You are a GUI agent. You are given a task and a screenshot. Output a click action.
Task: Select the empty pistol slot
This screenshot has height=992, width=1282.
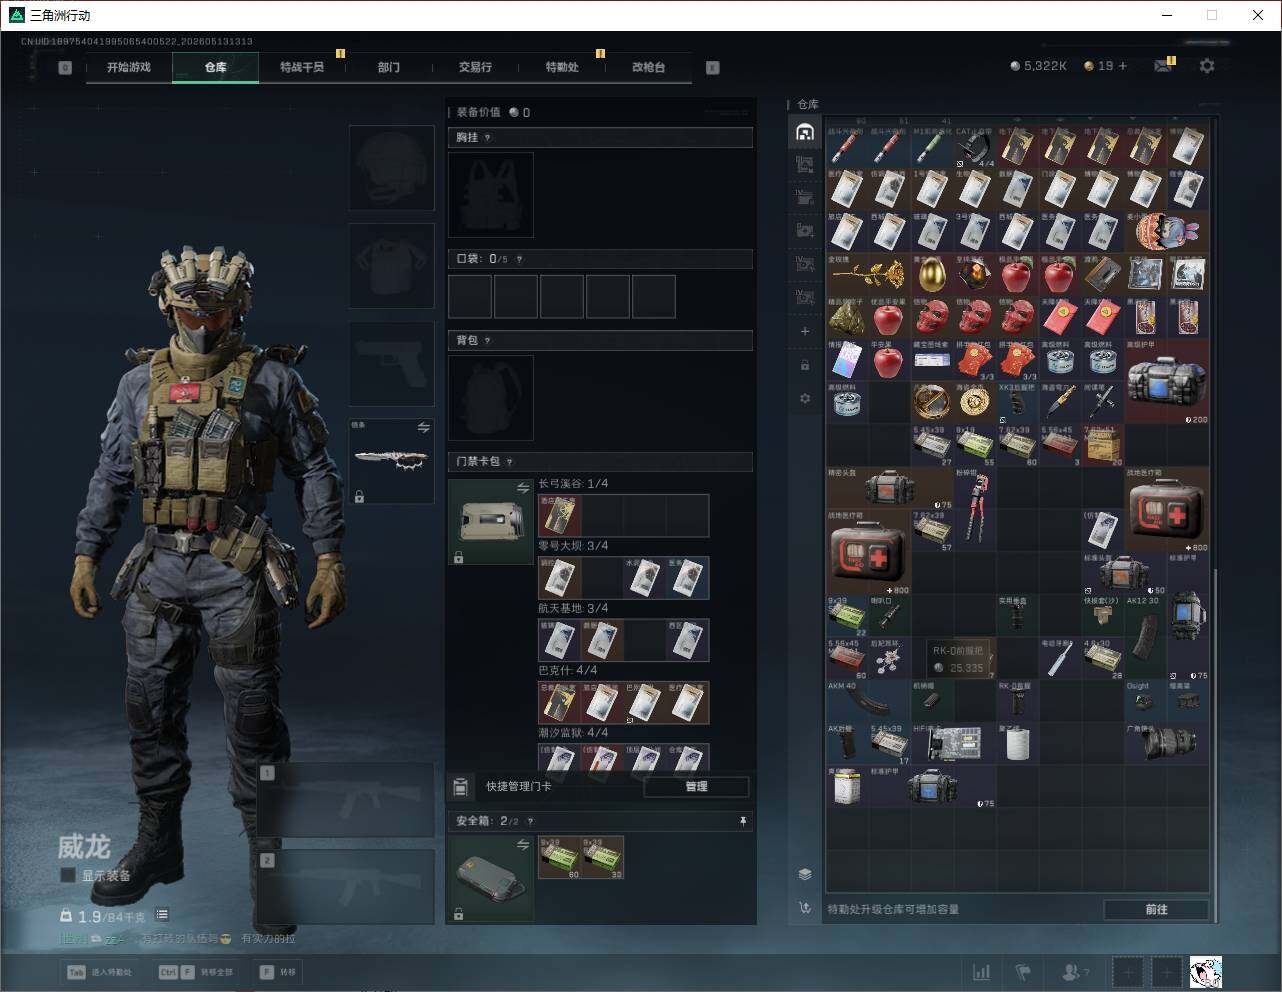pos(391,363)
